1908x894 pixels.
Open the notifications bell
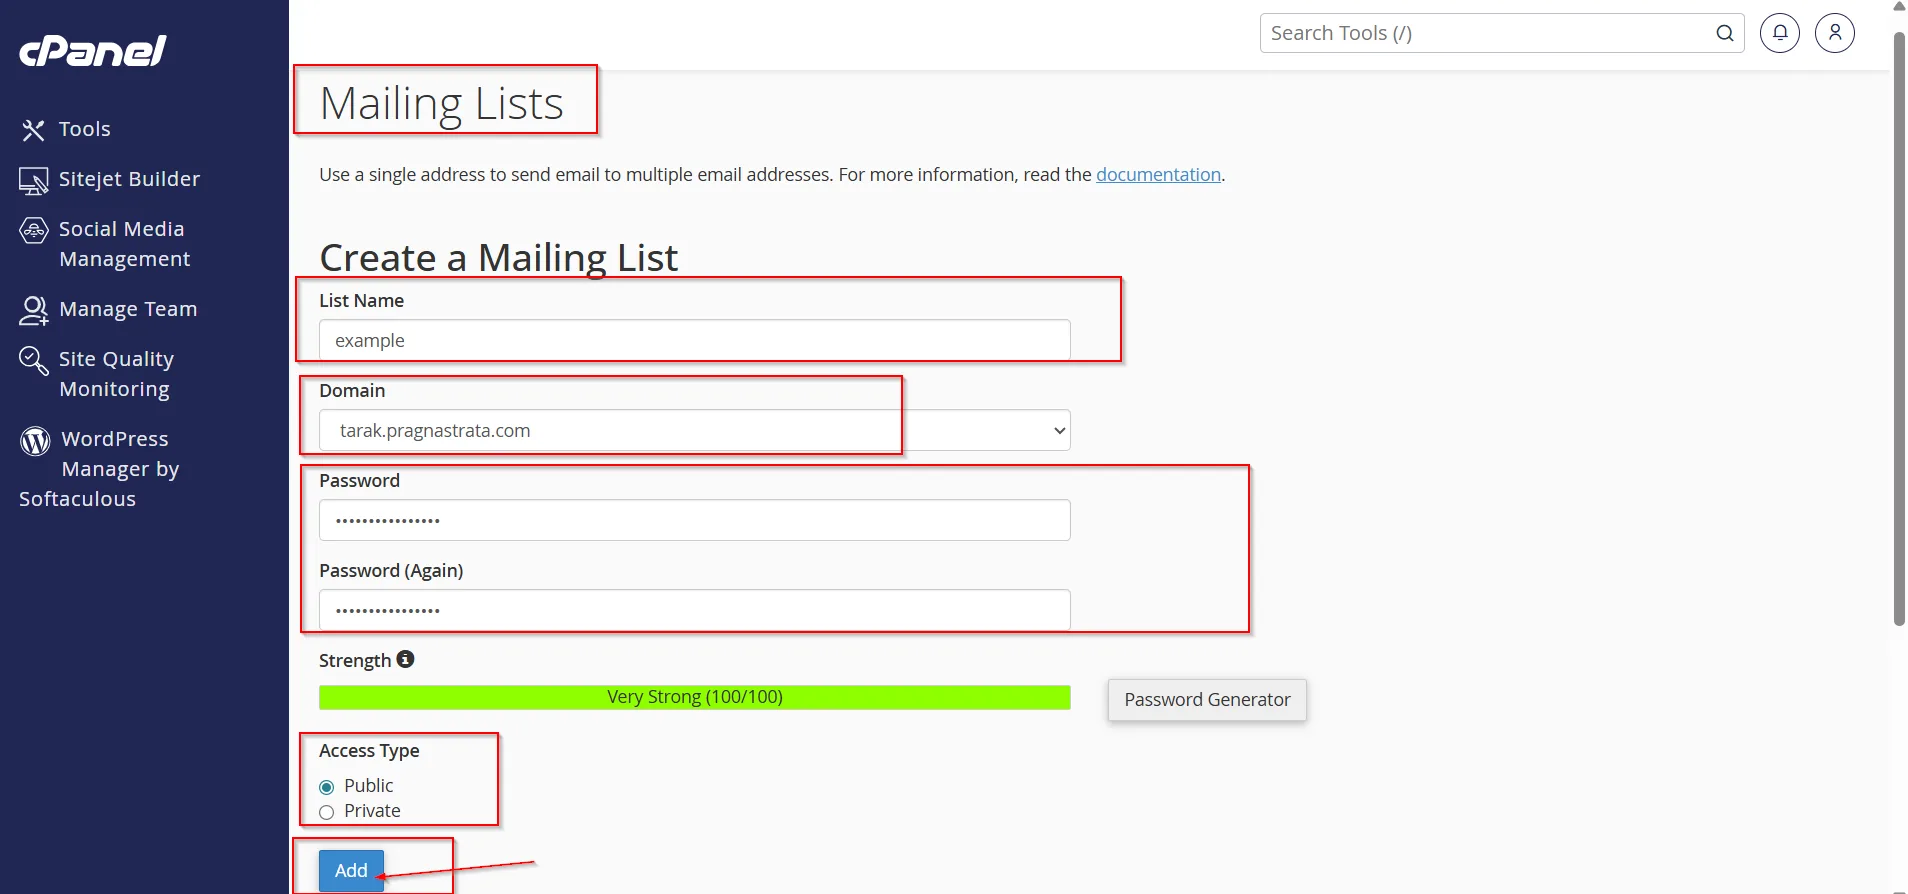(1780, 33)
